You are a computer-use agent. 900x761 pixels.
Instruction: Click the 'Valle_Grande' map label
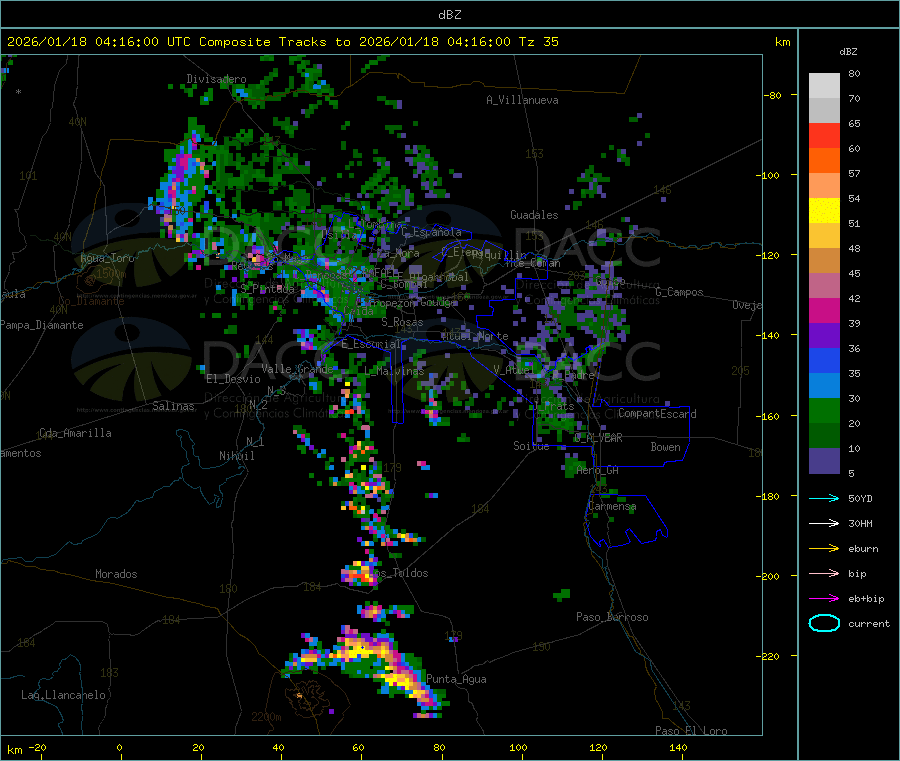tap(297, 369)
